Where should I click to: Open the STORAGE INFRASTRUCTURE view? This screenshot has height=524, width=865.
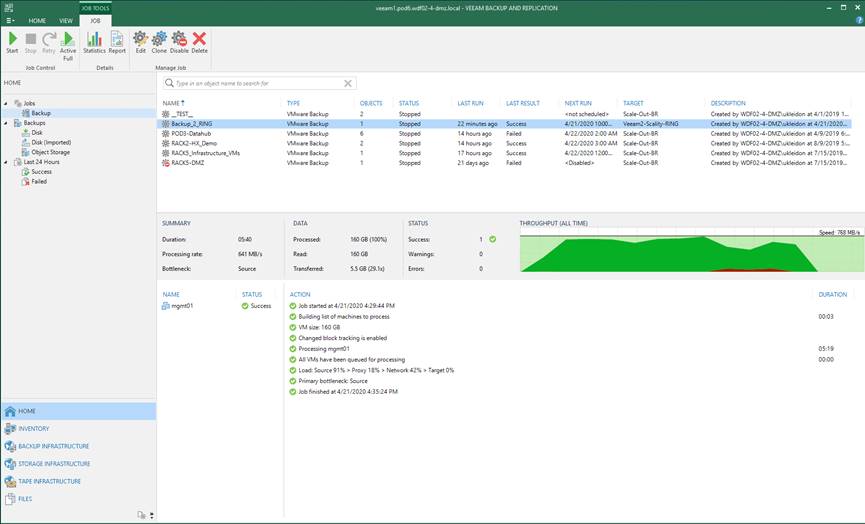tap(78, 464)
